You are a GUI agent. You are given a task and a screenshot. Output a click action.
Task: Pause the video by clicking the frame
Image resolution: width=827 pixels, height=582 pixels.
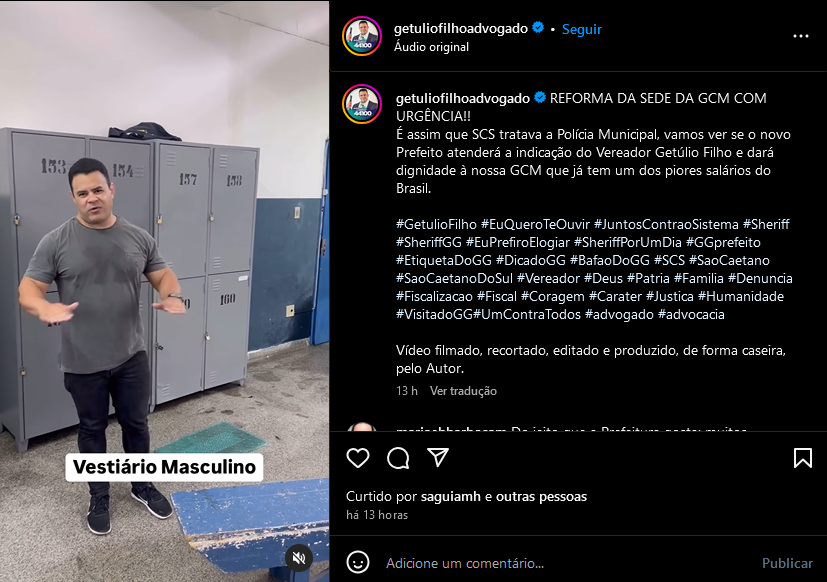click(164, 291)
